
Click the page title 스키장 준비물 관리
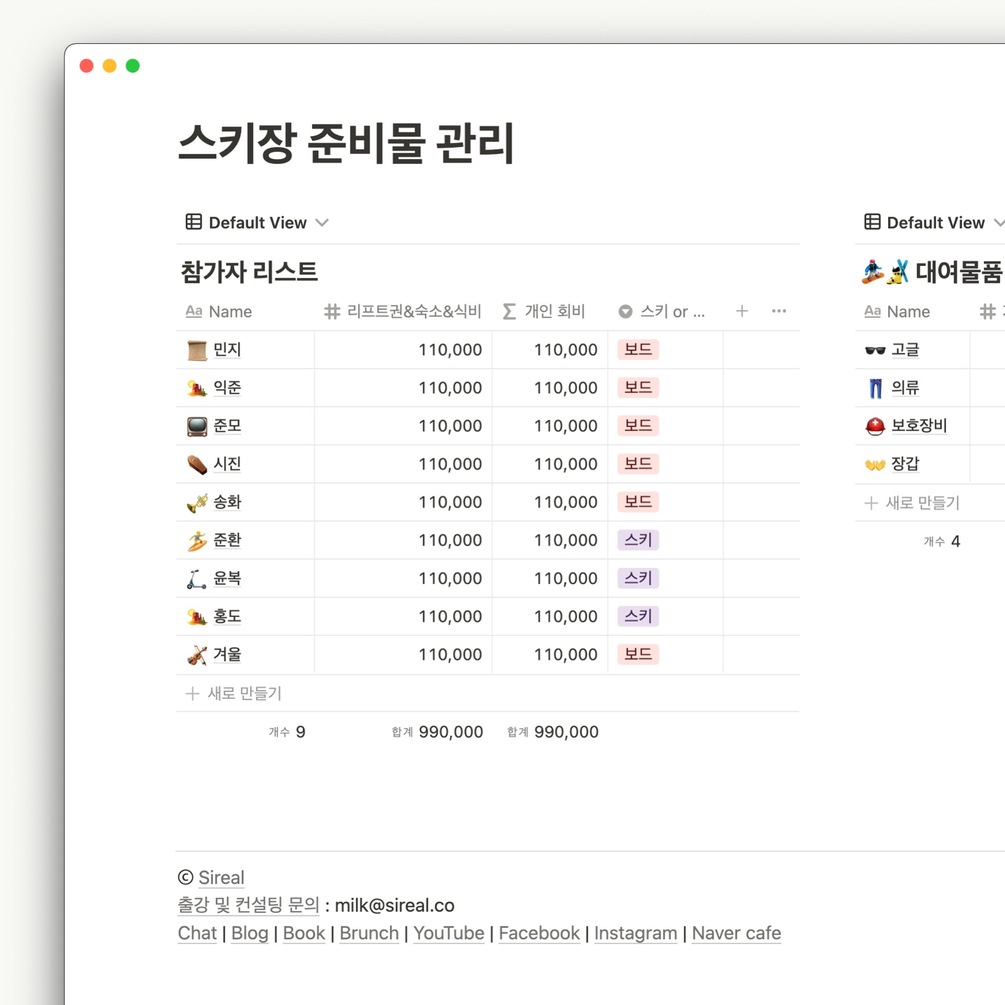[x=346, y=142]
